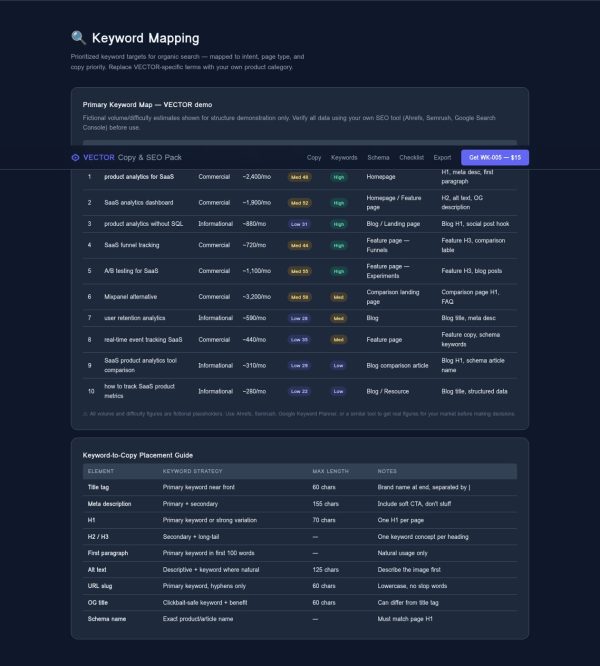
Task: Click 'Feature page — Funnels' cell
Action: pos(388,245)
